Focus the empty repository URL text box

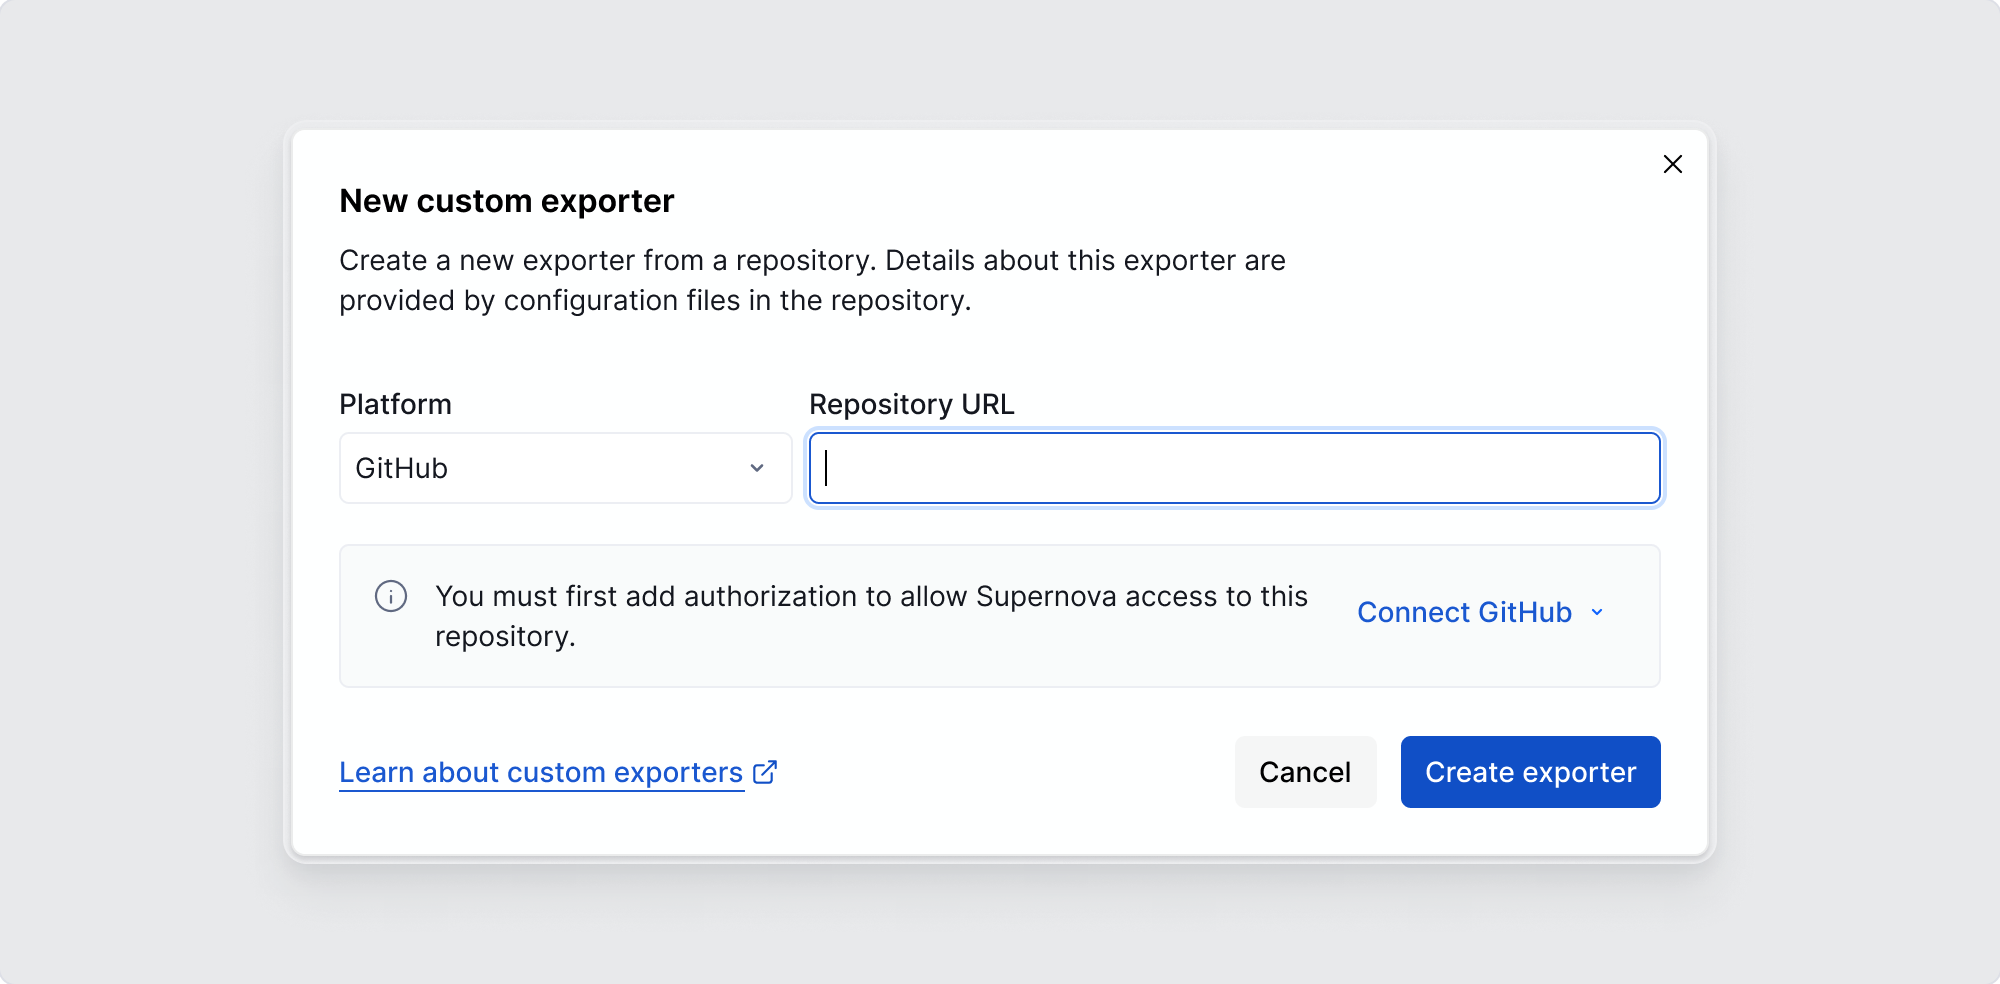[1234, 468]
